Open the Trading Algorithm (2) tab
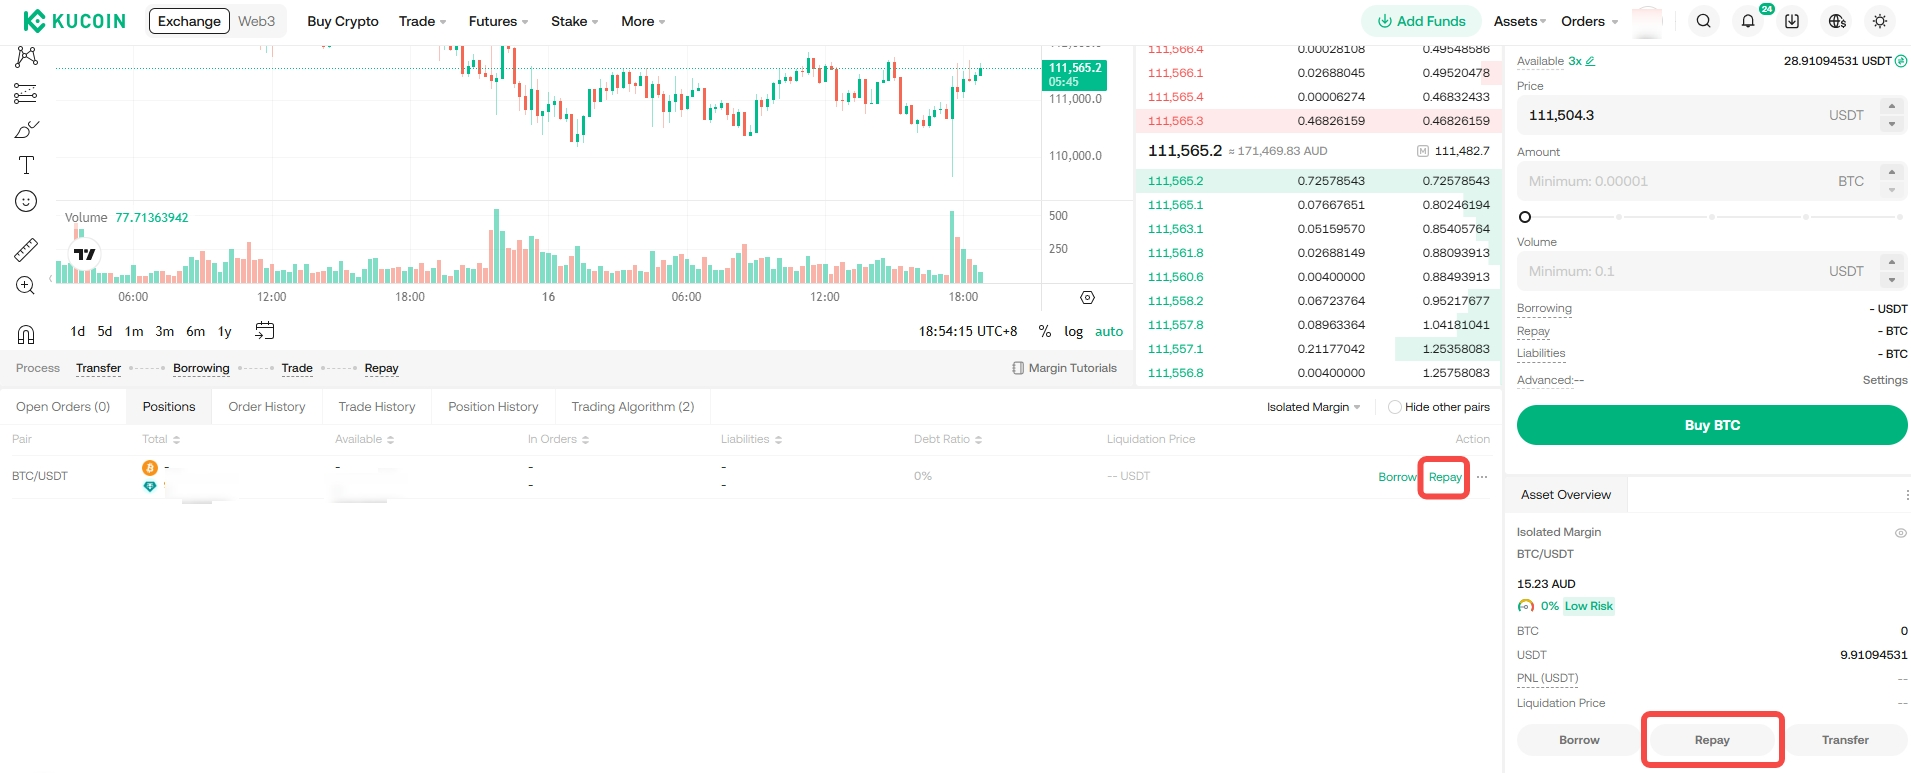This screenshot has width=1911, height=773. [x=632, y=407]
